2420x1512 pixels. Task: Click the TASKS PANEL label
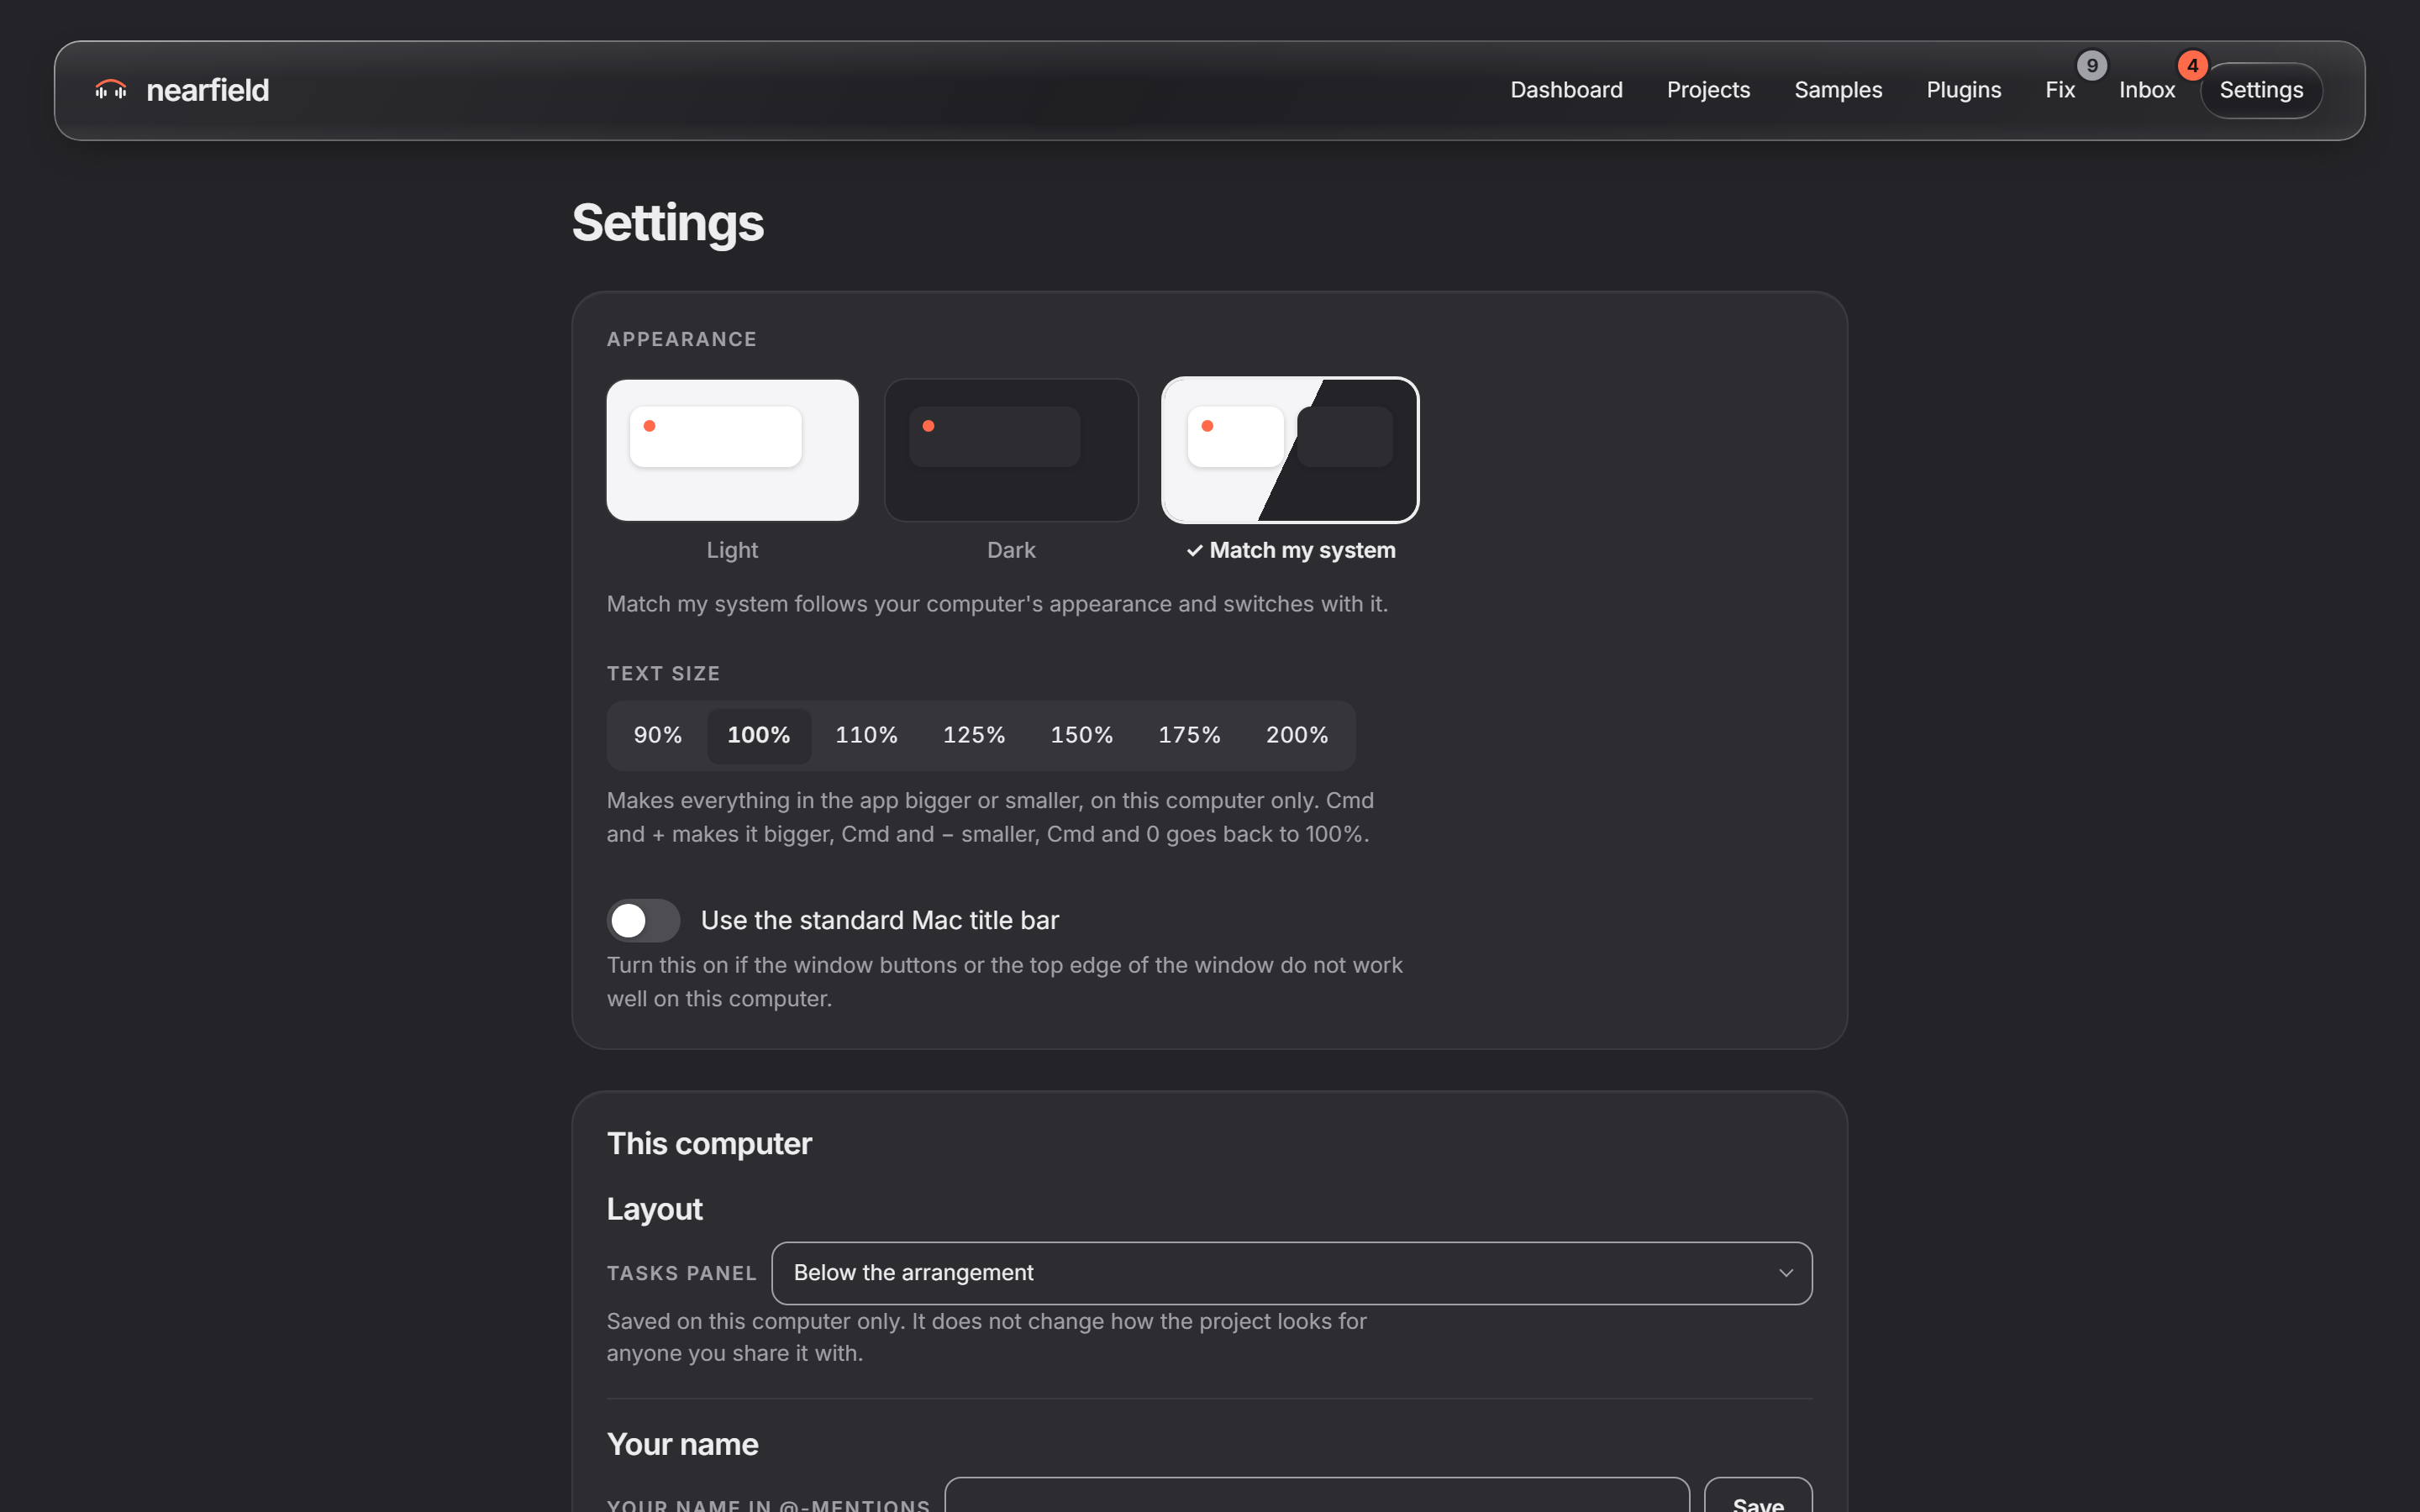[682, 1273]
